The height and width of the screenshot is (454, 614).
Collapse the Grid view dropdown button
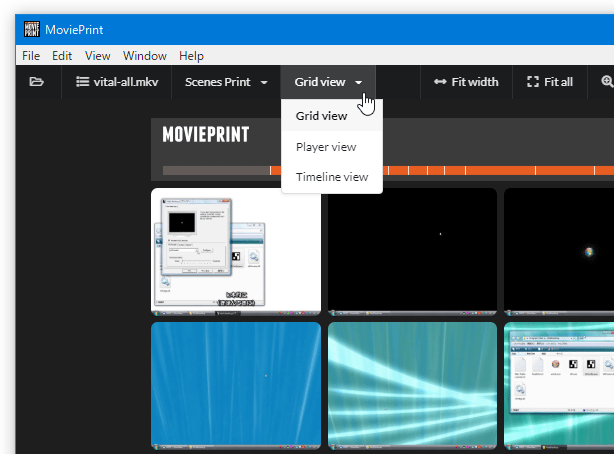tap(328, 82)
